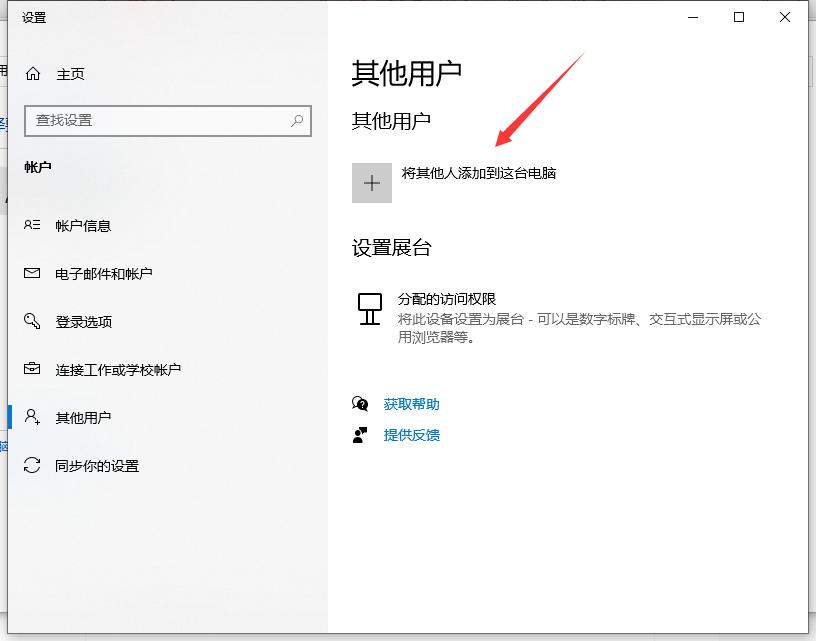This screenshot has height=641, width=816.
Task: Select the 其他用户 person icon
Action: pyautogui.click(x=31, y=417)
